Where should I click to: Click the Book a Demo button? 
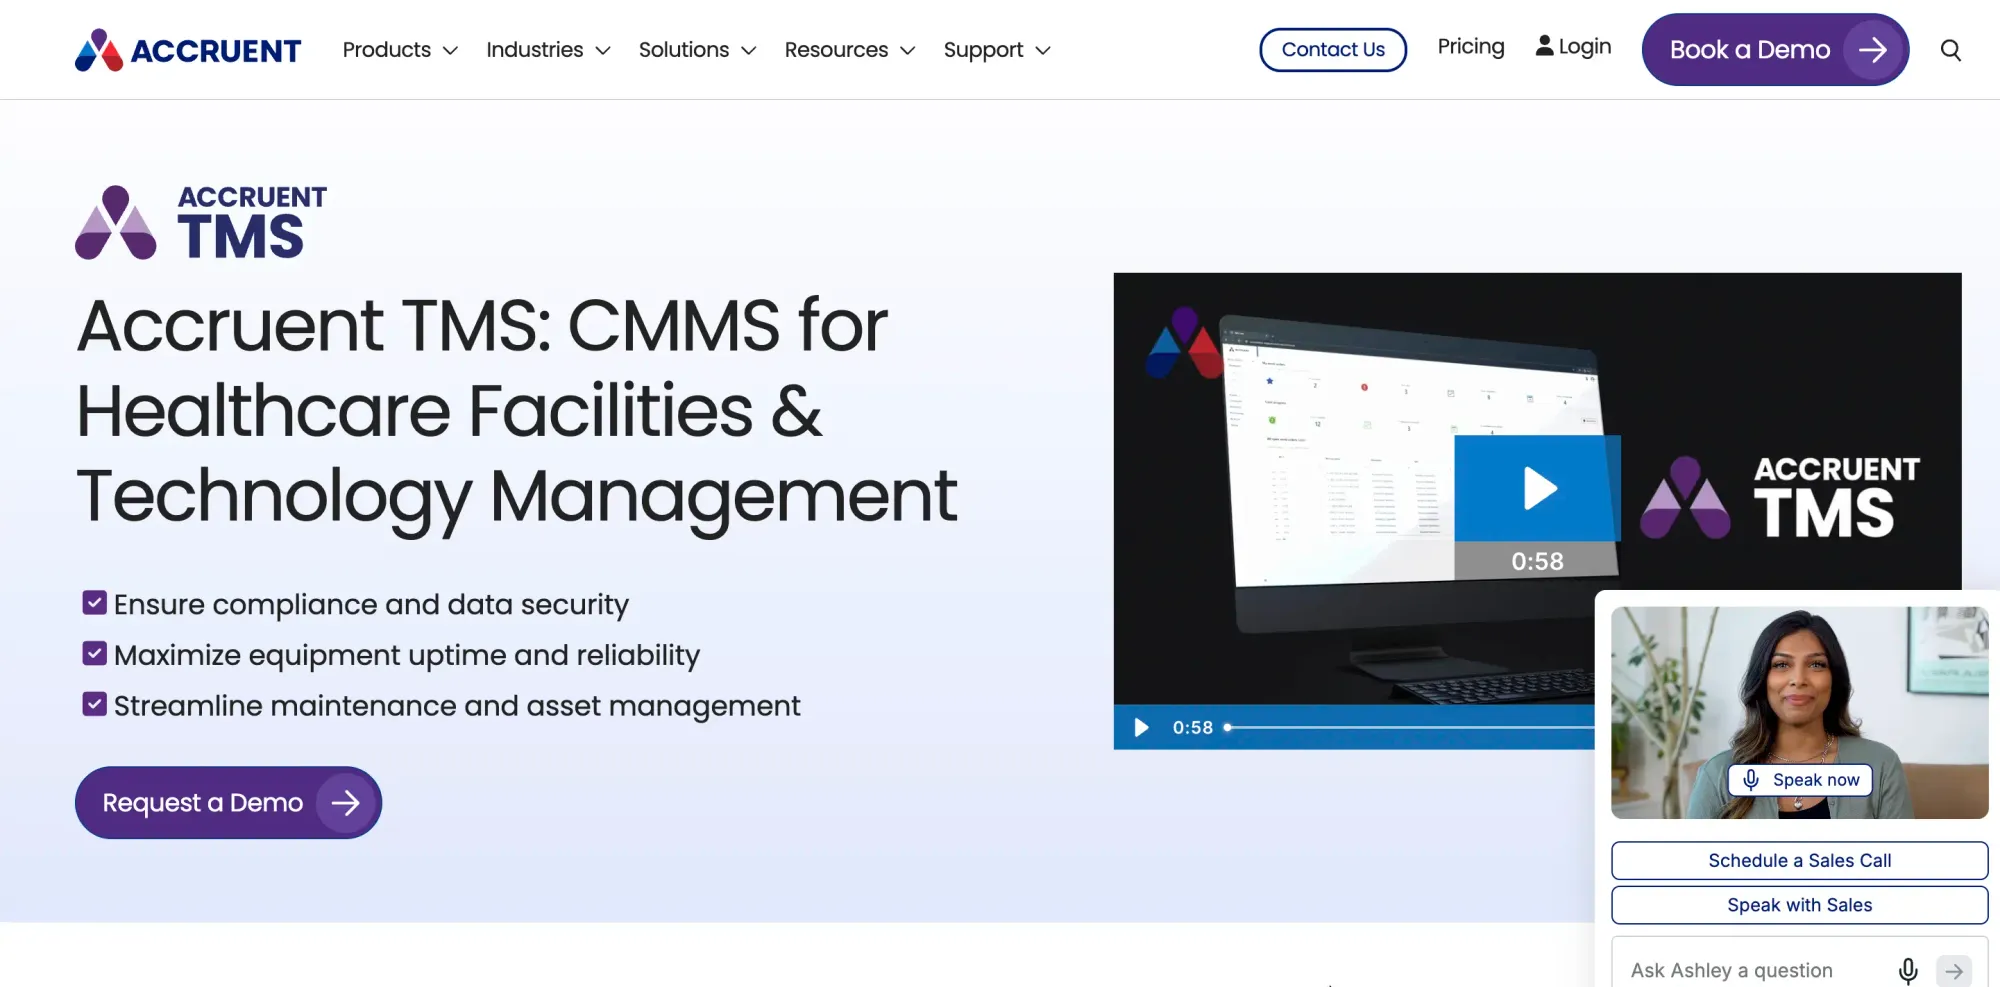click(x=1775, y=50)
